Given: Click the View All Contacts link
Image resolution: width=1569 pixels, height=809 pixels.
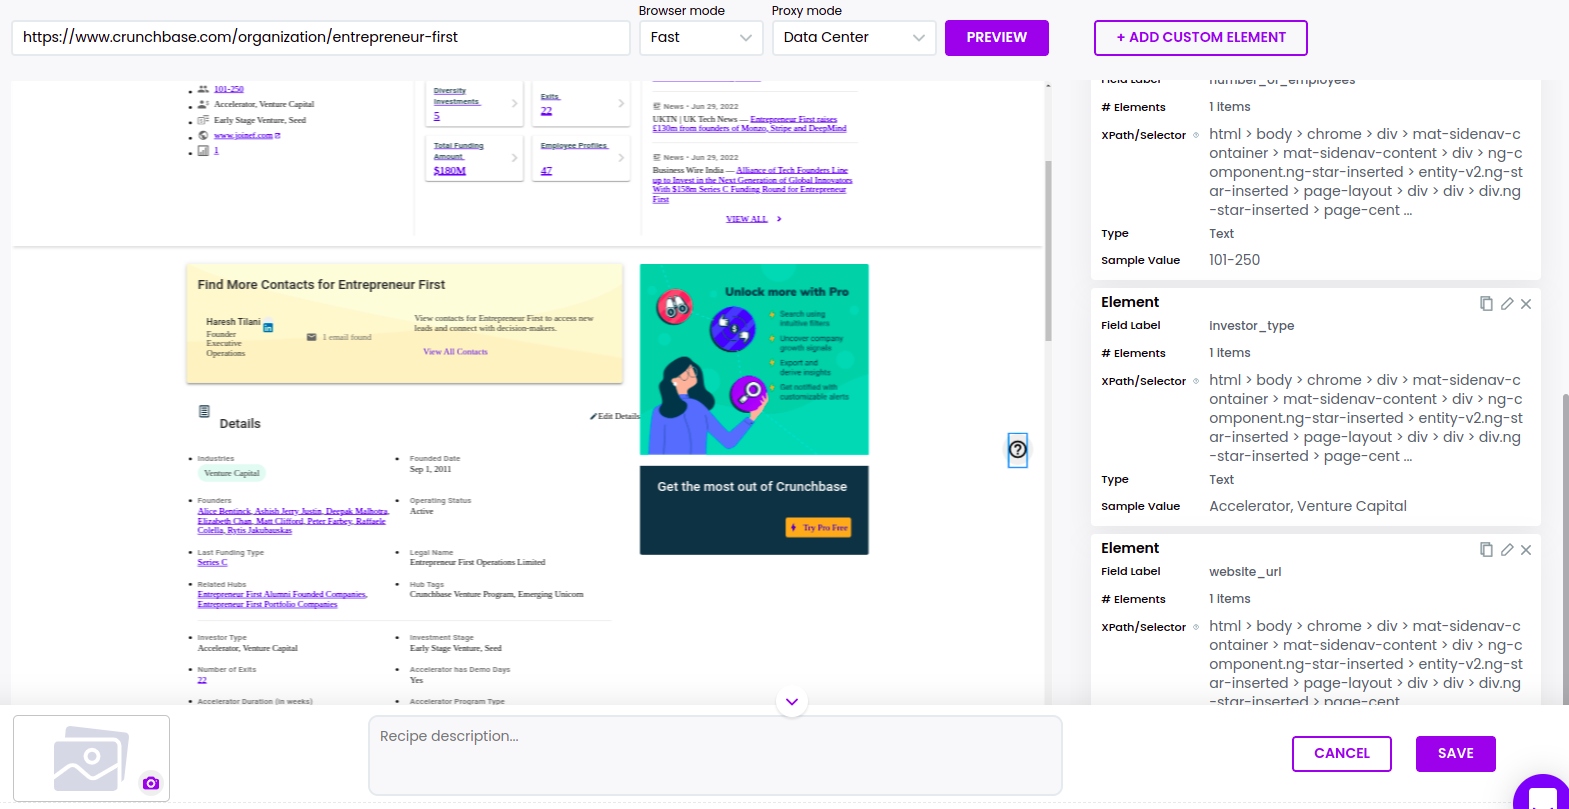Looking at the screenshot, I should [455, 352].
